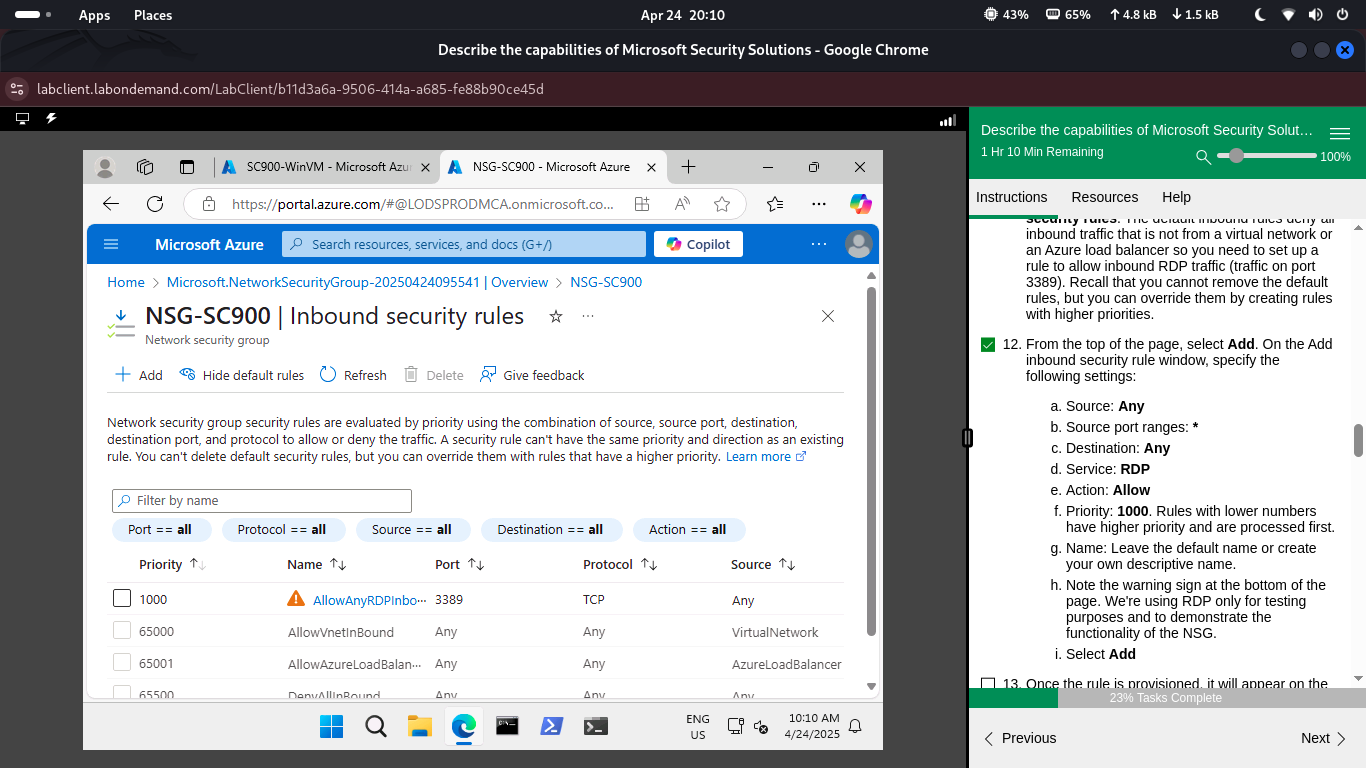Switch to the Resources tab
1366x768 pixels.
(1104, 197)
